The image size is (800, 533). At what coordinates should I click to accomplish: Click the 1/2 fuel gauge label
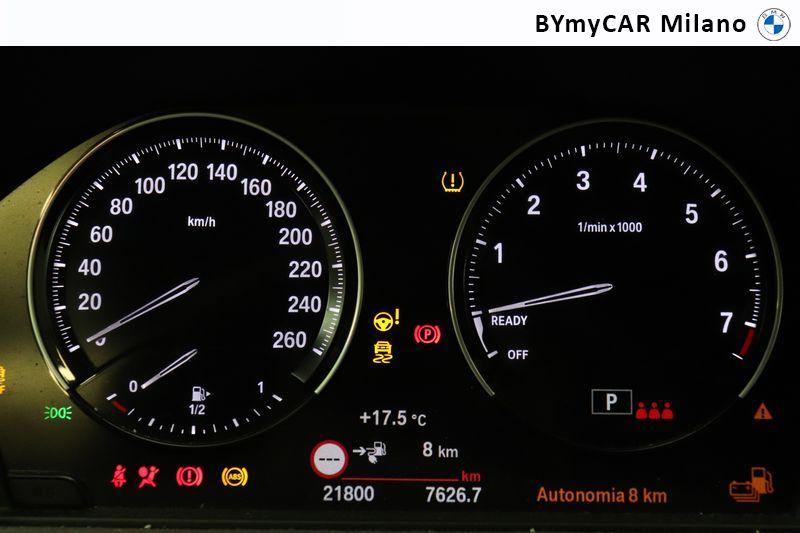(197, 410)
